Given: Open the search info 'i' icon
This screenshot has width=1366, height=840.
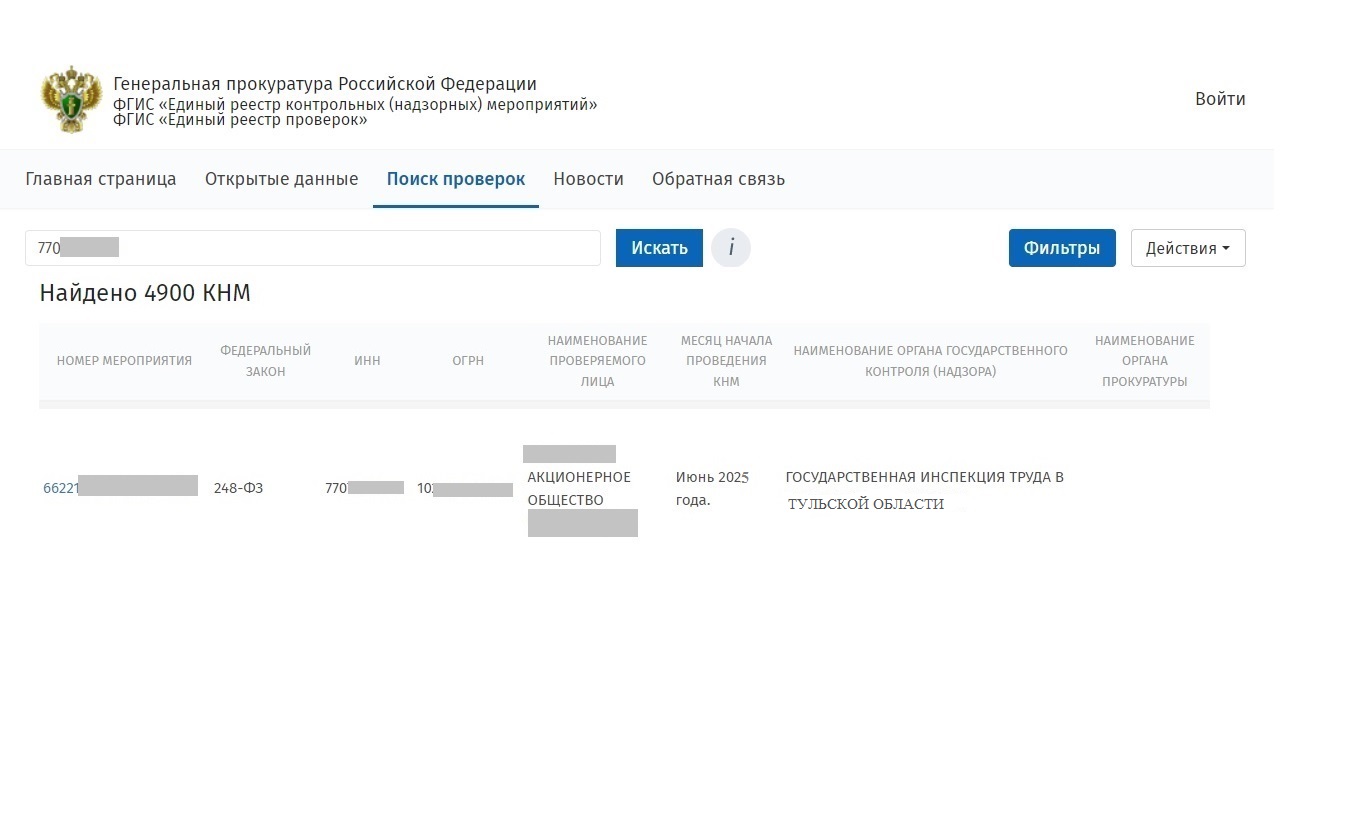Looking at the screenshot, I should coord(731,248).
